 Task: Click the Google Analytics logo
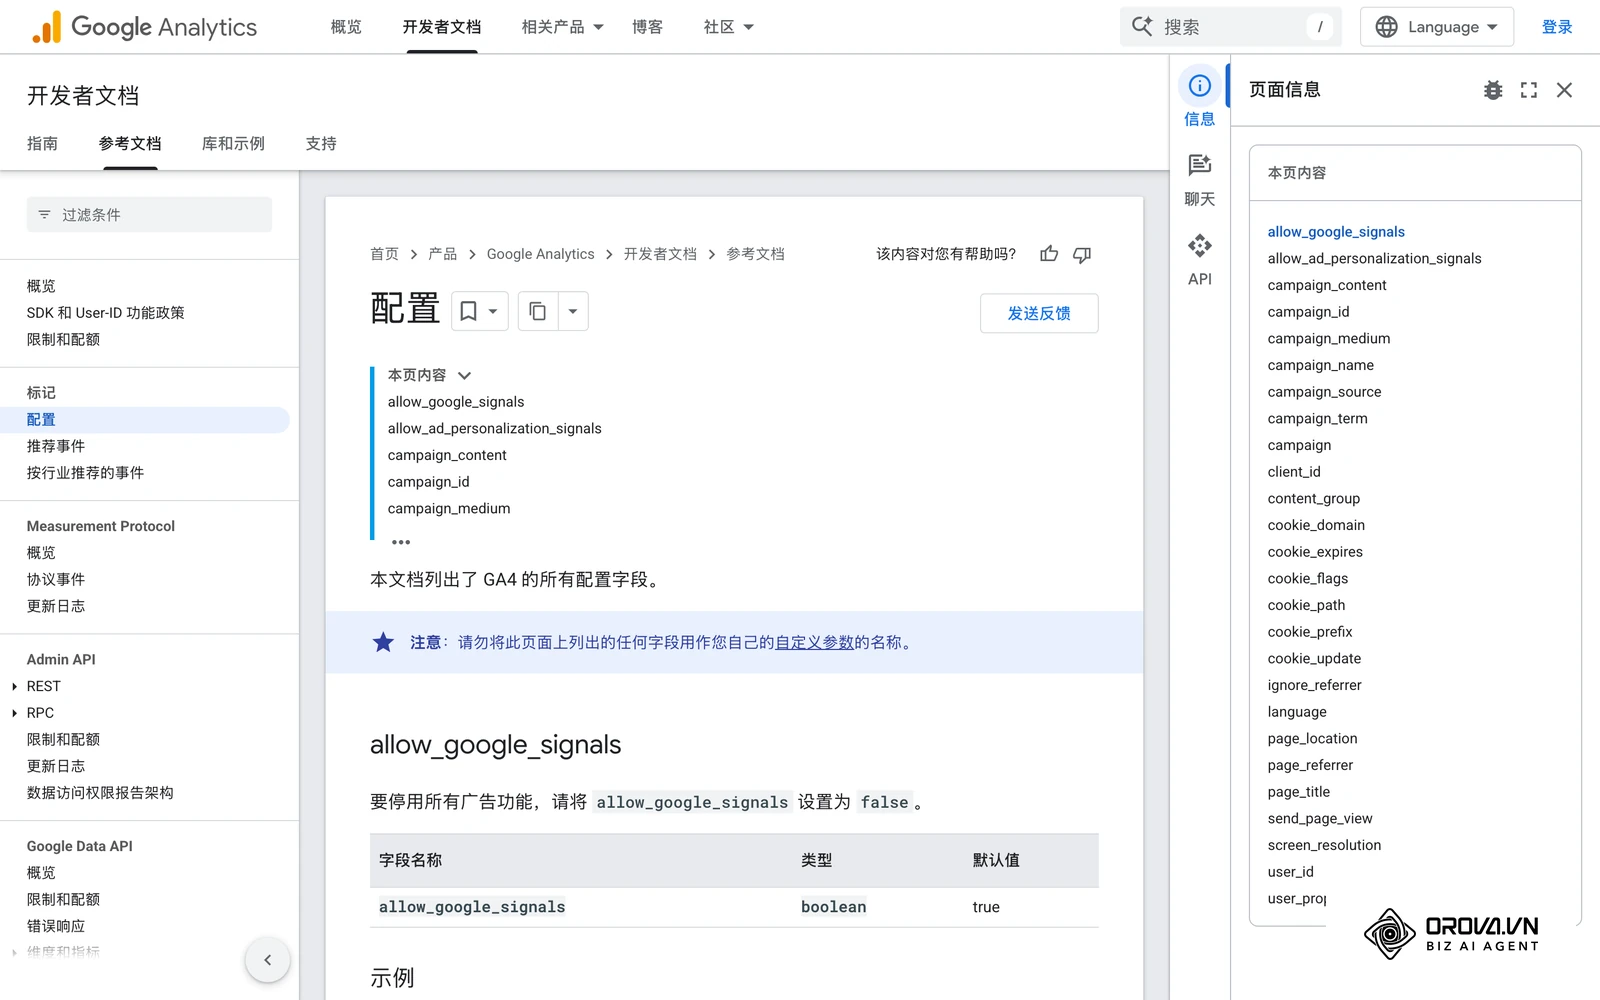point(145,27)
